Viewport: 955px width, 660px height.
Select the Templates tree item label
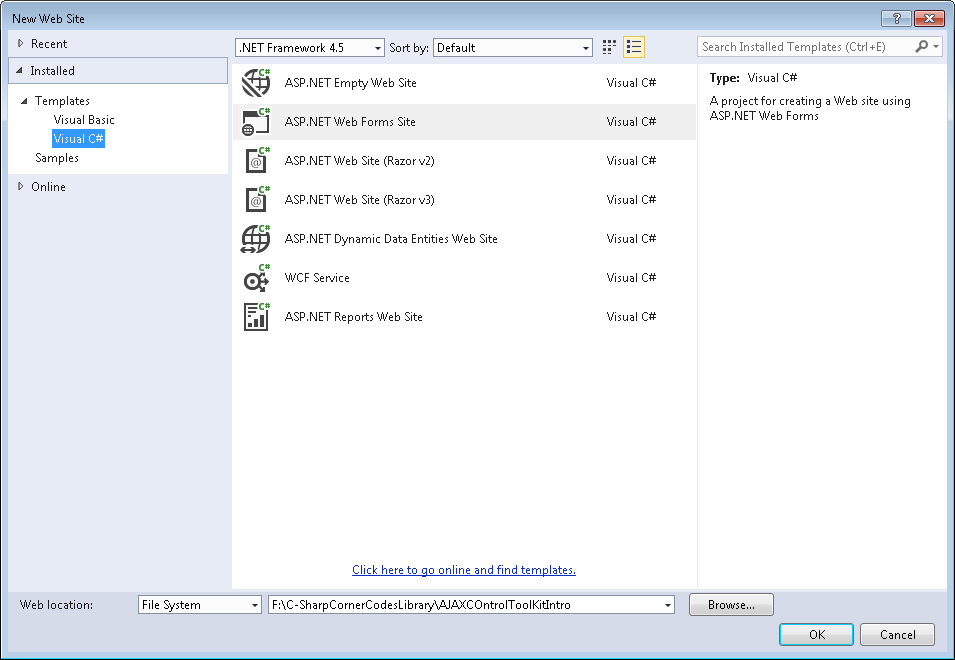[62, 100]
